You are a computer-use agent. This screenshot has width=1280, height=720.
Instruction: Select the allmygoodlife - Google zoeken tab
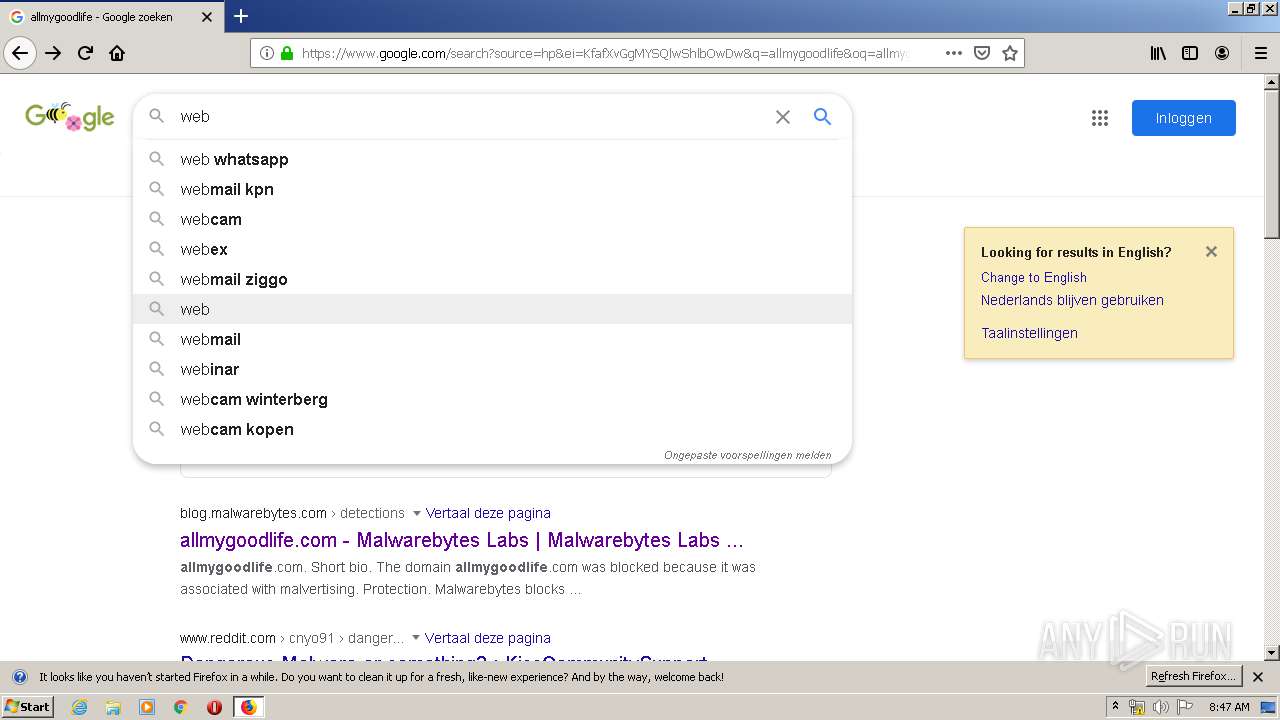(112, 17)
